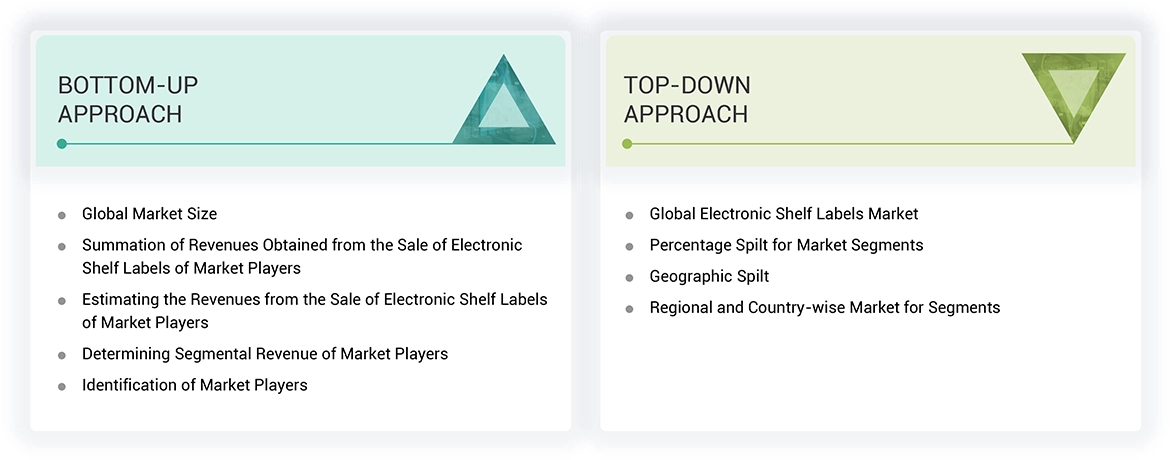The width and height of the screenshot is (1170, 460).
Task: Click the Geographic Spilt text
Action: (709, 276)
